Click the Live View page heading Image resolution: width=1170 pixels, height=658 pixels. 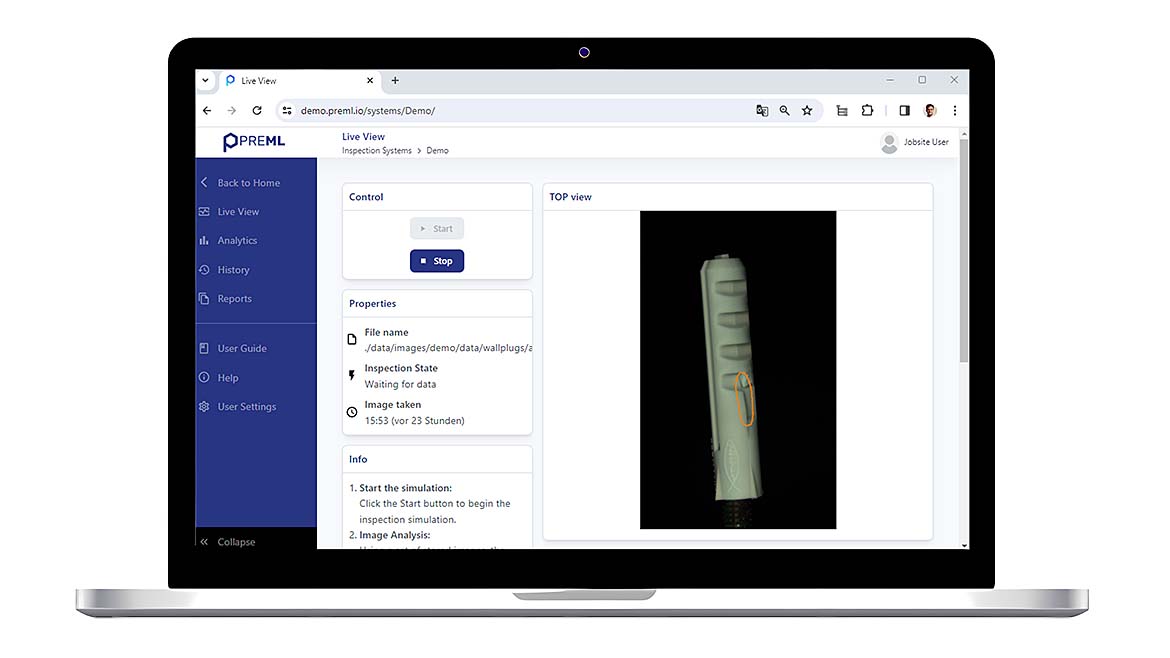363,137
